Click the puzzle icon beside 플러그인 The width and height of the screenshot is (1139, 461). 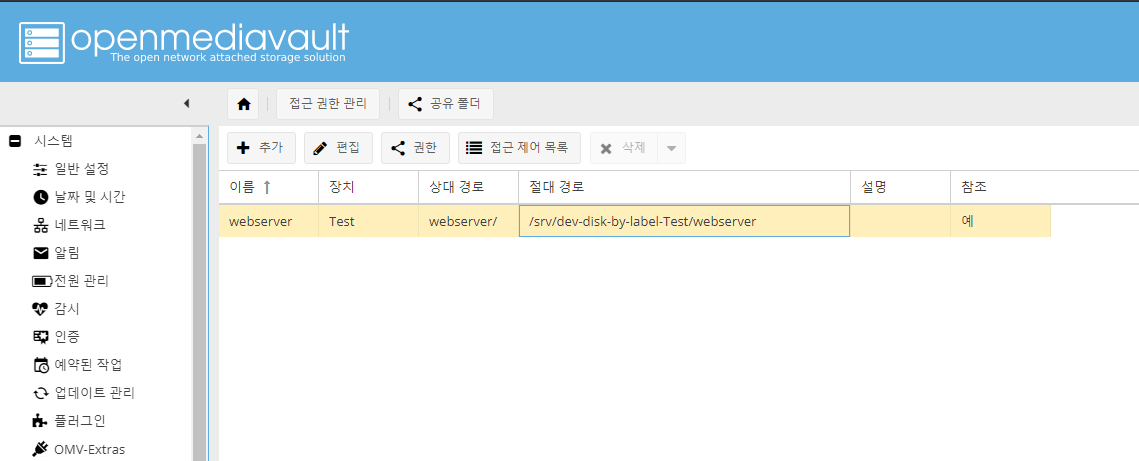tap(41, 421)
